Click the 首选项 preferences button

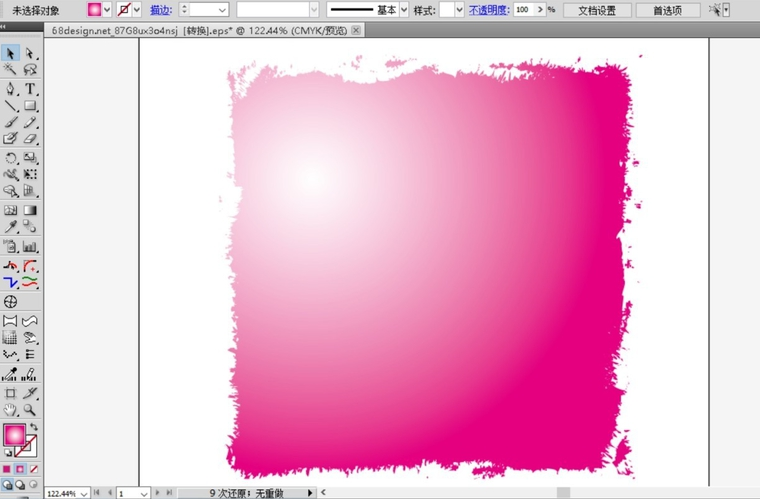[667, 10]
